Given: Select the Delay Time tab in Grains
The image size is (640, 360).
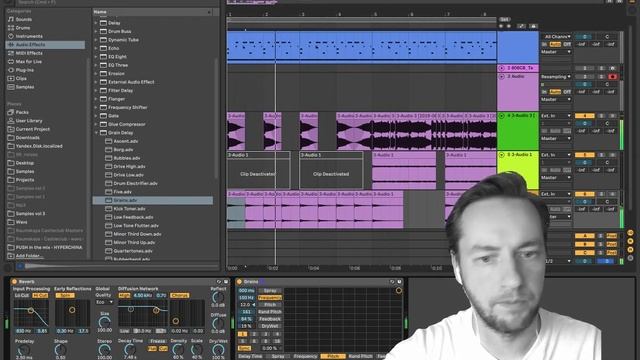Looking at the screenshot, I should [251, 356].
